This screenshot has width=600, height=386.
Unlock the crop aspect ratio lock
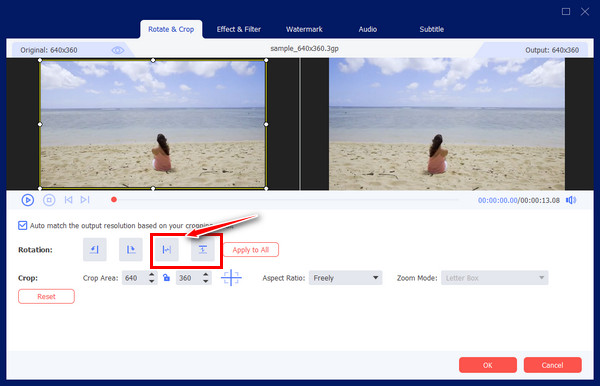click(166, 278)
